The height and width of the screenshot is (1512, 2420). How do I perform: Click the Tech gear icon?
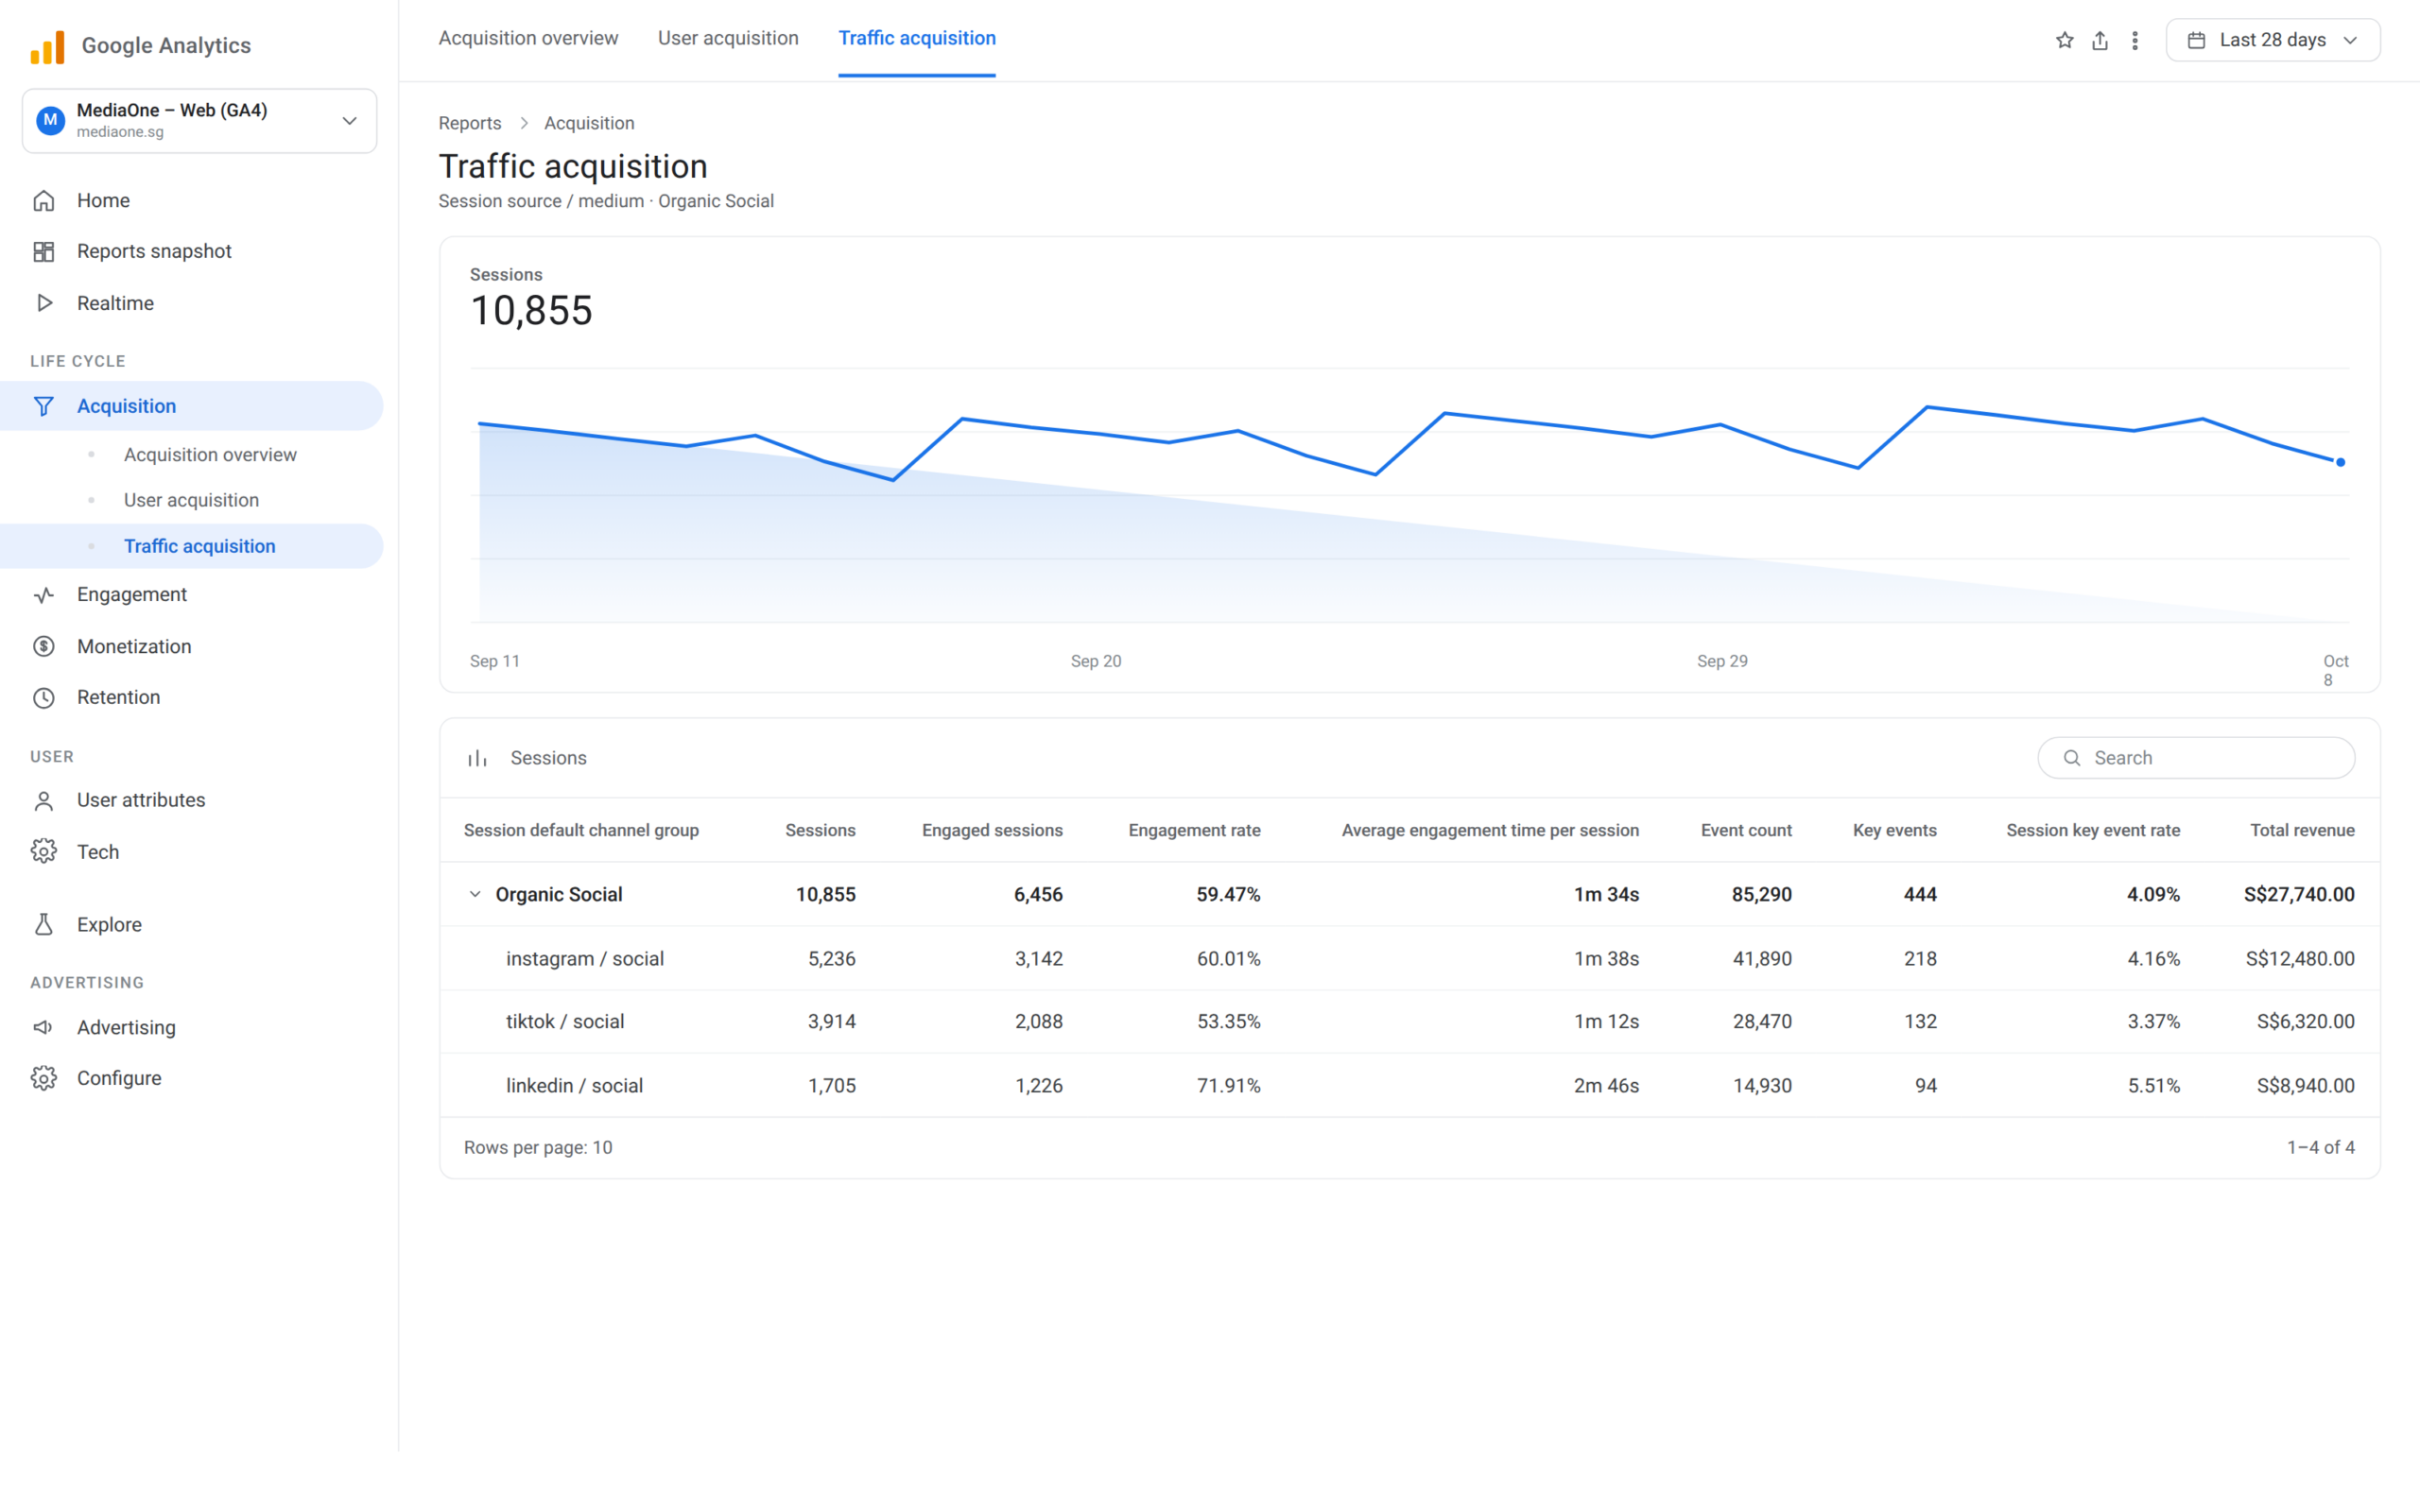click(44, 852)
